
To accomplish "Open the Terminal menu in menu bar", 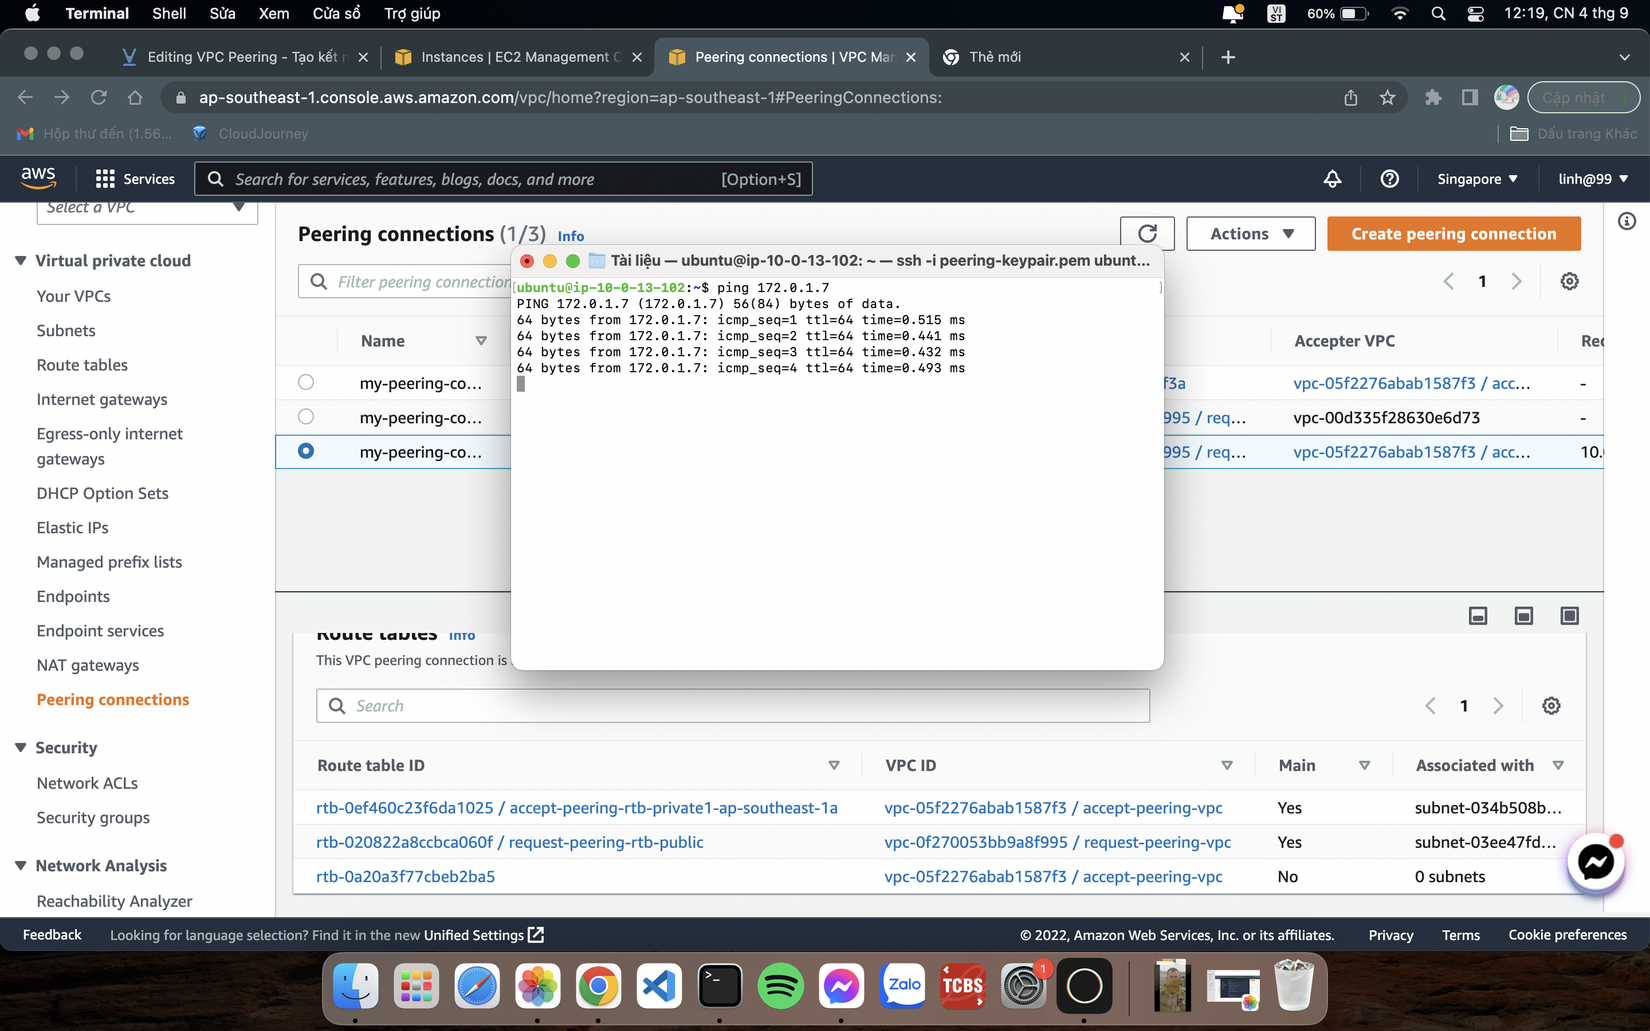I will [x=97, y=13].
